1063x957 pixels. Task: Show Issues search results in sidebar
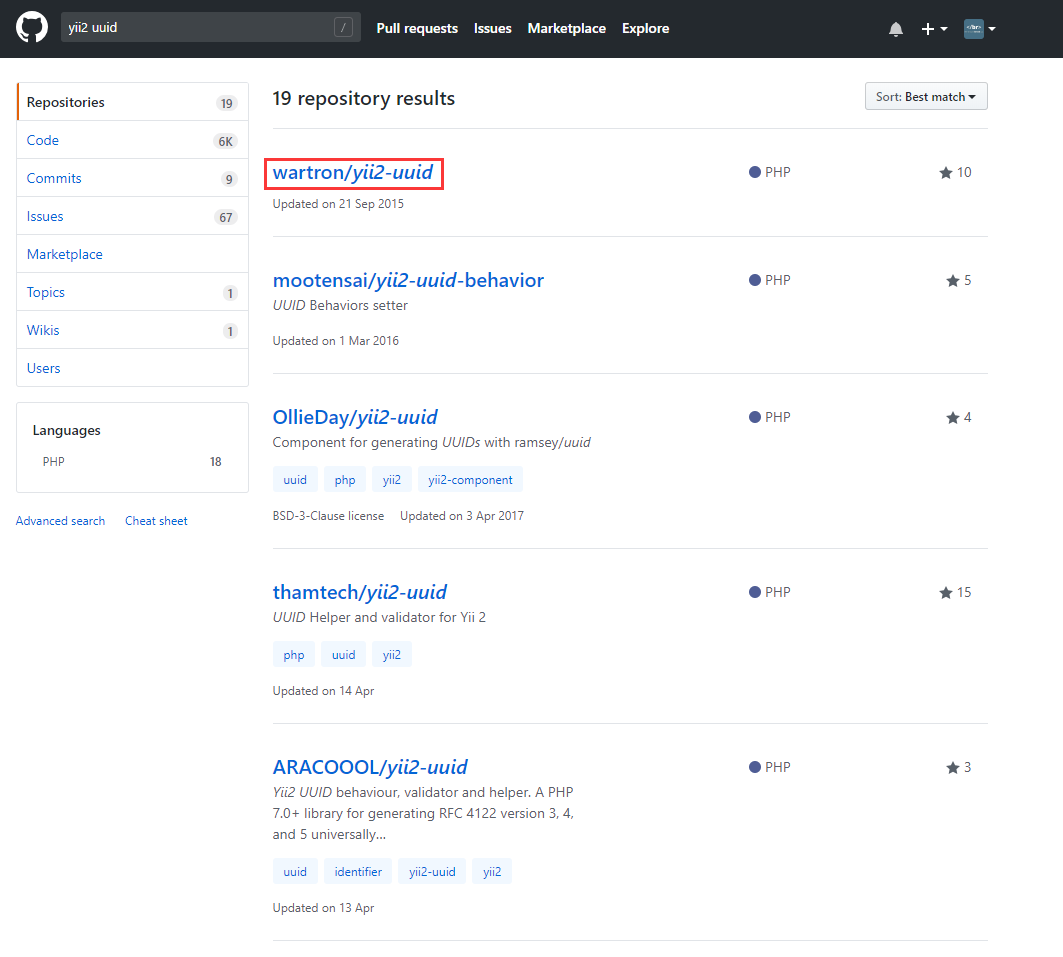click(x=45, y=217)
